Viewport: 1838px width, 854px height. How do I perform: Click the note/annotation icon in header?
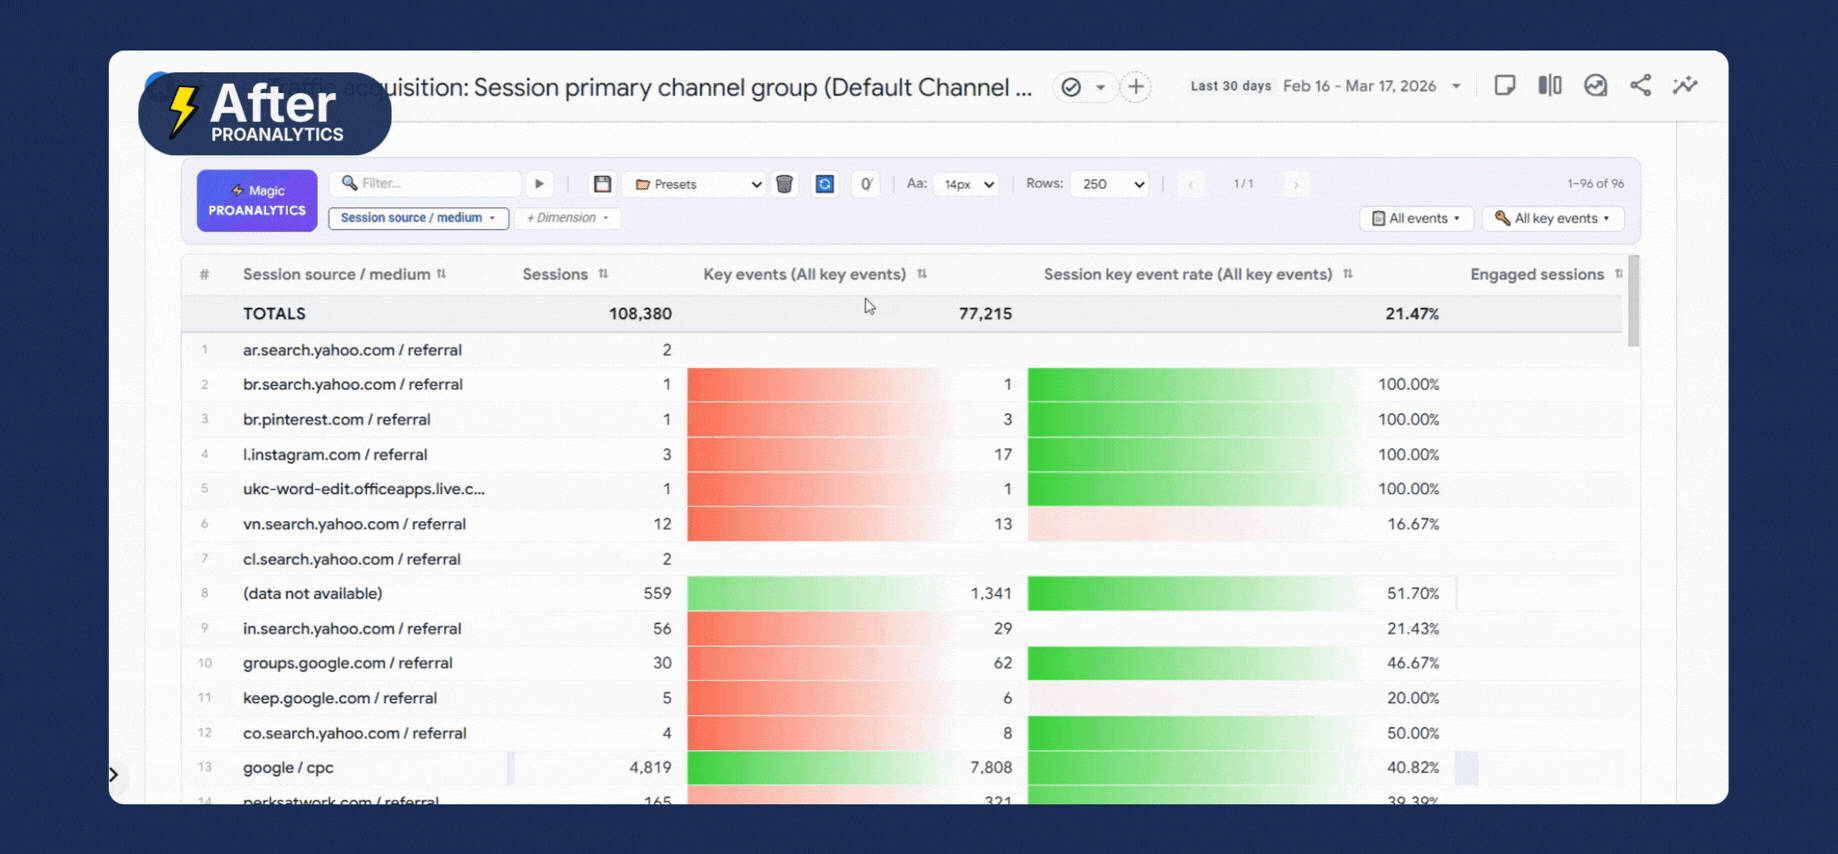[1505, 86]
